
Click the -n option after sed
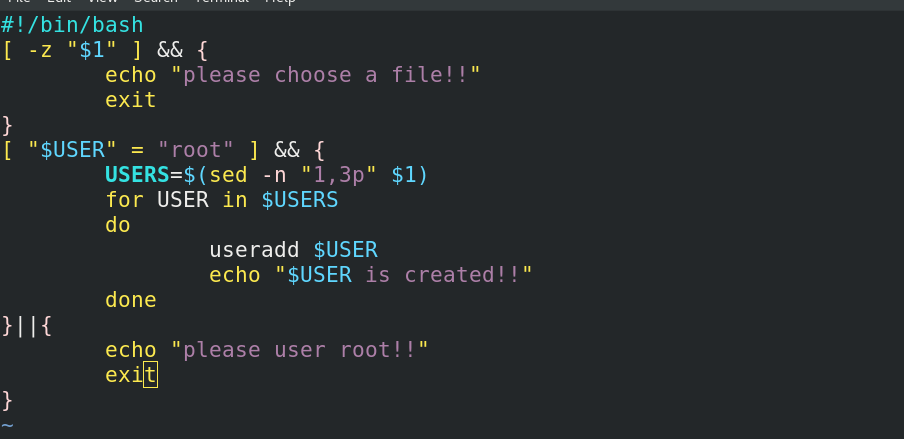[274, 175]
